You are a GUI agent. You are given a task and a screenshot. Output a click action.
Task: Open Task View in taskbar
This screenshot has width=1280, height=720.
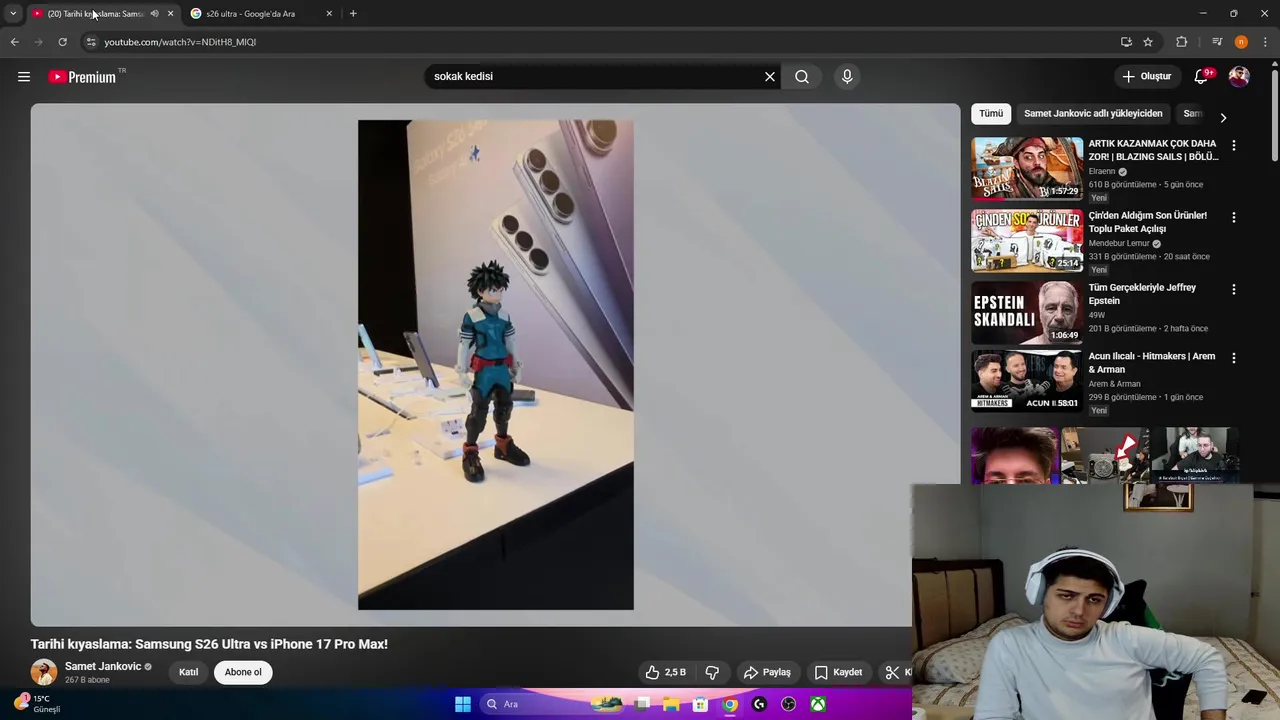[642, 704]
